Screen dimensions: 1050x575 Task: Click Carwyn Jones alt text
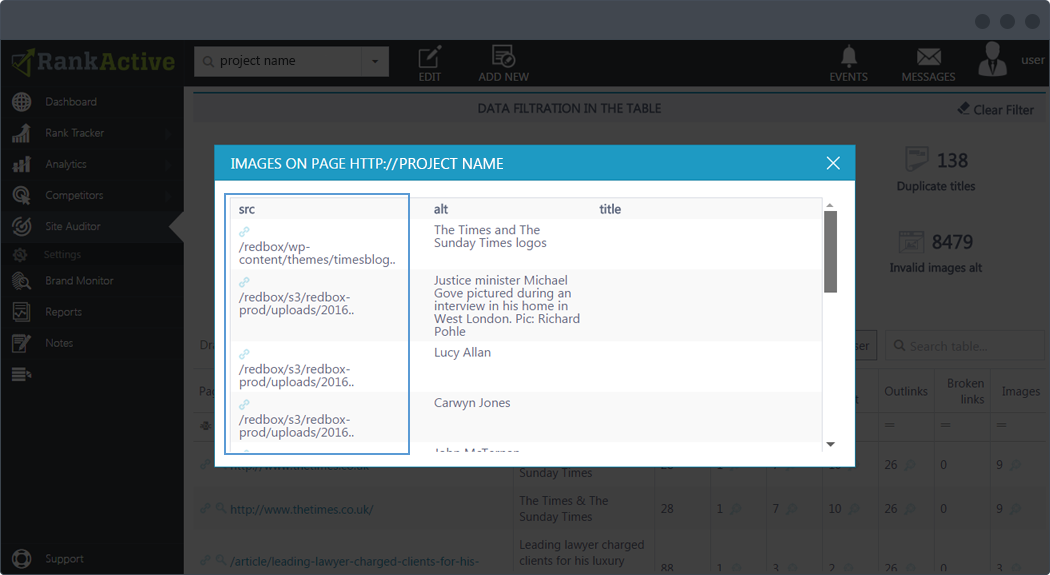click(x=472, y=403)
